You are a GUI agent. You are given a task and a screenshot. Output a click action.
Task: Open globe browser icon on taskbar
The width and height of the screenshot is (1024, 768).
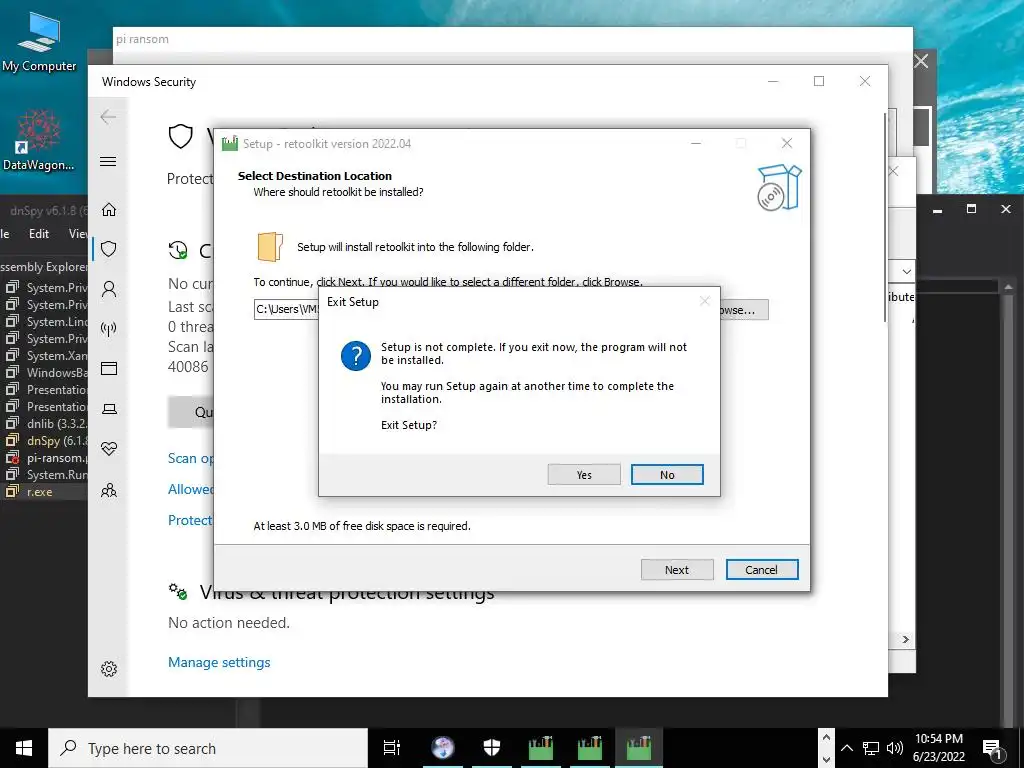443,748
